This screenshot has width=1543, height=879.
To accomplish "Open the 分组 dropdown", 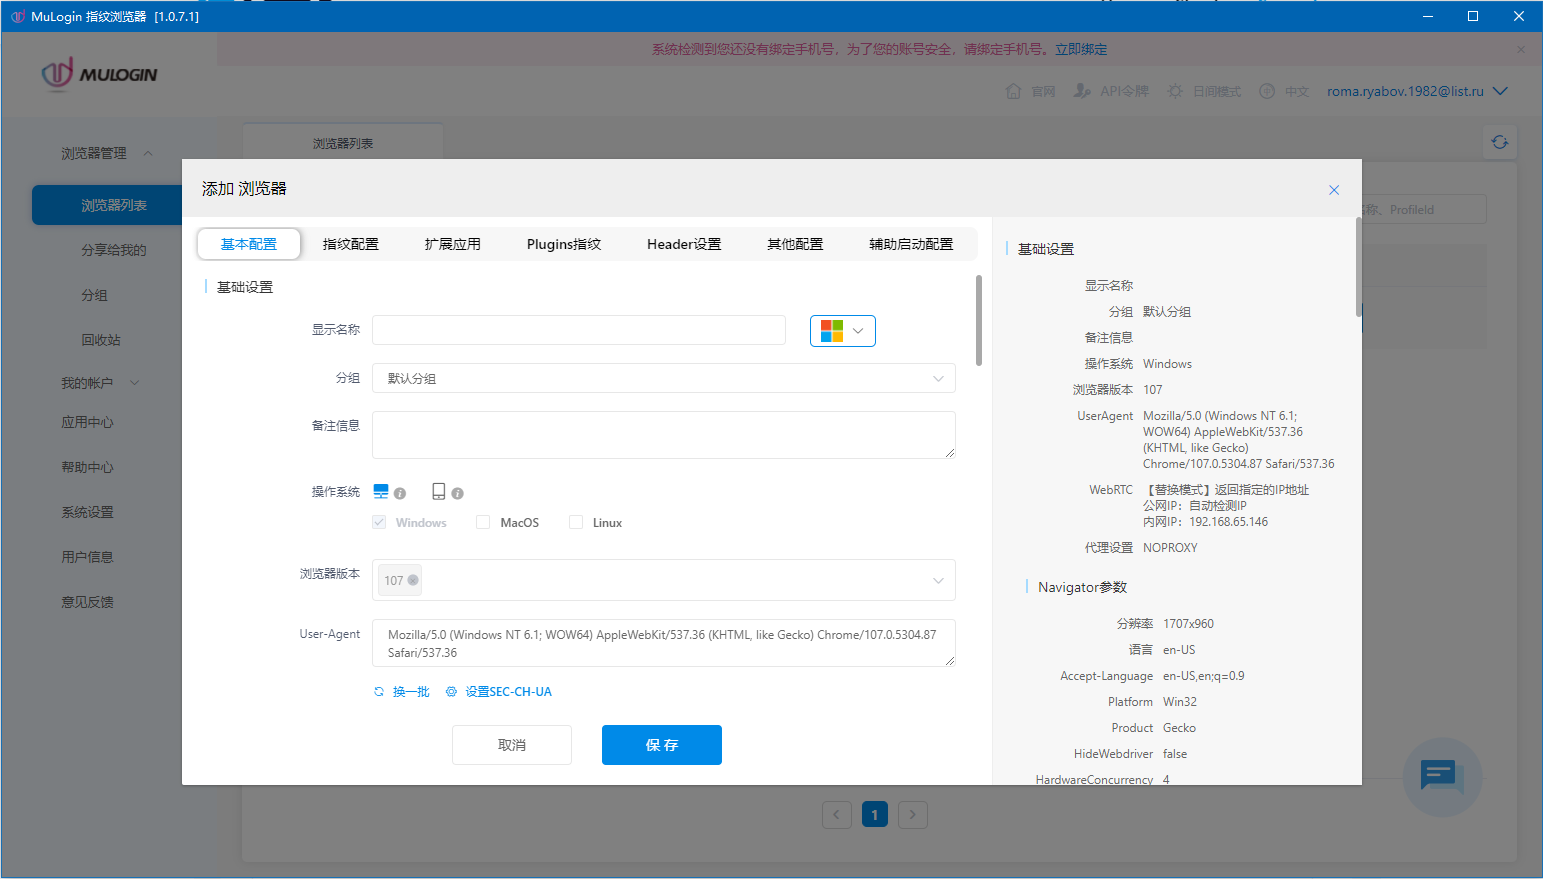I will (x=664, y=378).
